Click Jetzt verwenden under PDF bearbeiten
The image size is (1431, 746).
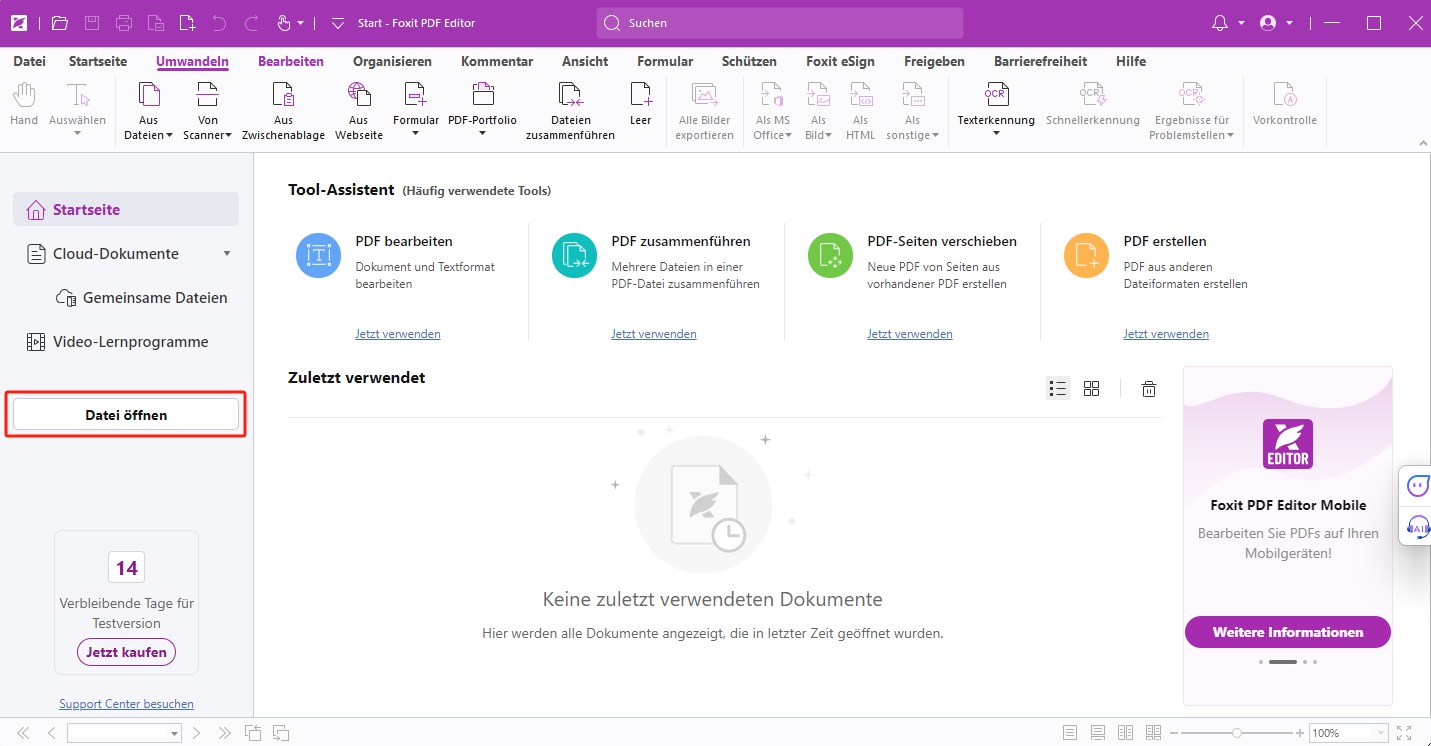click(398, 334)
